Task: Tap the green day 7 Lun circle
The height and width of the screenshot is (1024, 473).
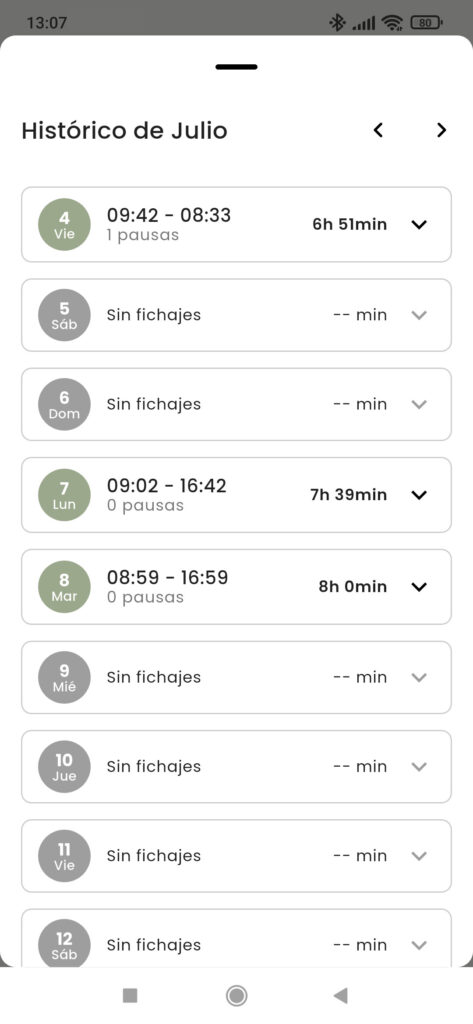Action: 64,495
